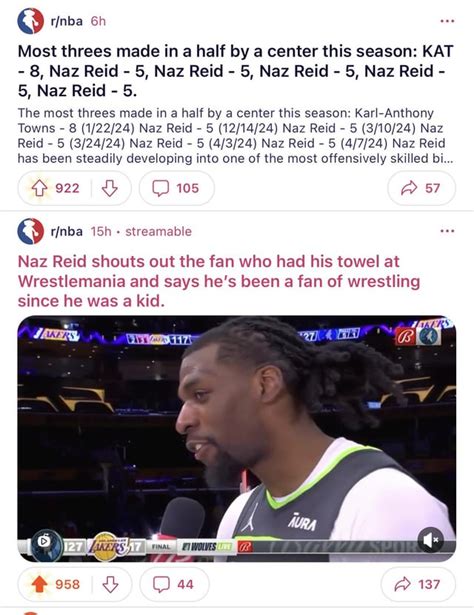Remove the upvote on the Naz Reid towel post
Screen dimensions: 474x615
point(39,584)
